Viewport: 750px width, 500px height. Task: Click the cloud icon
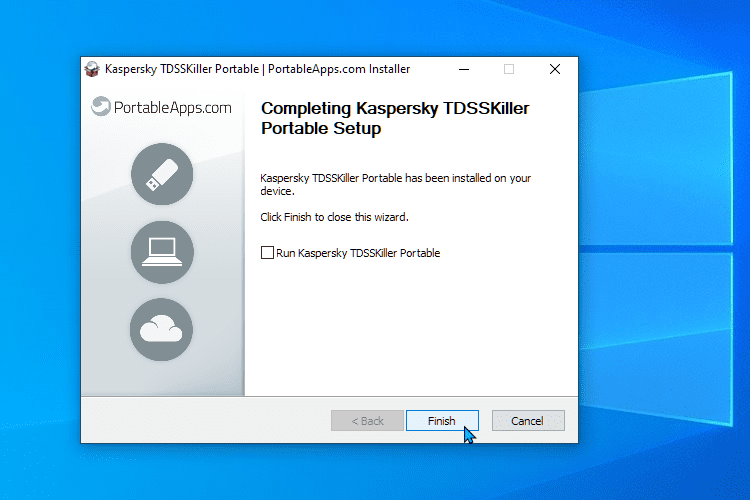161,330
